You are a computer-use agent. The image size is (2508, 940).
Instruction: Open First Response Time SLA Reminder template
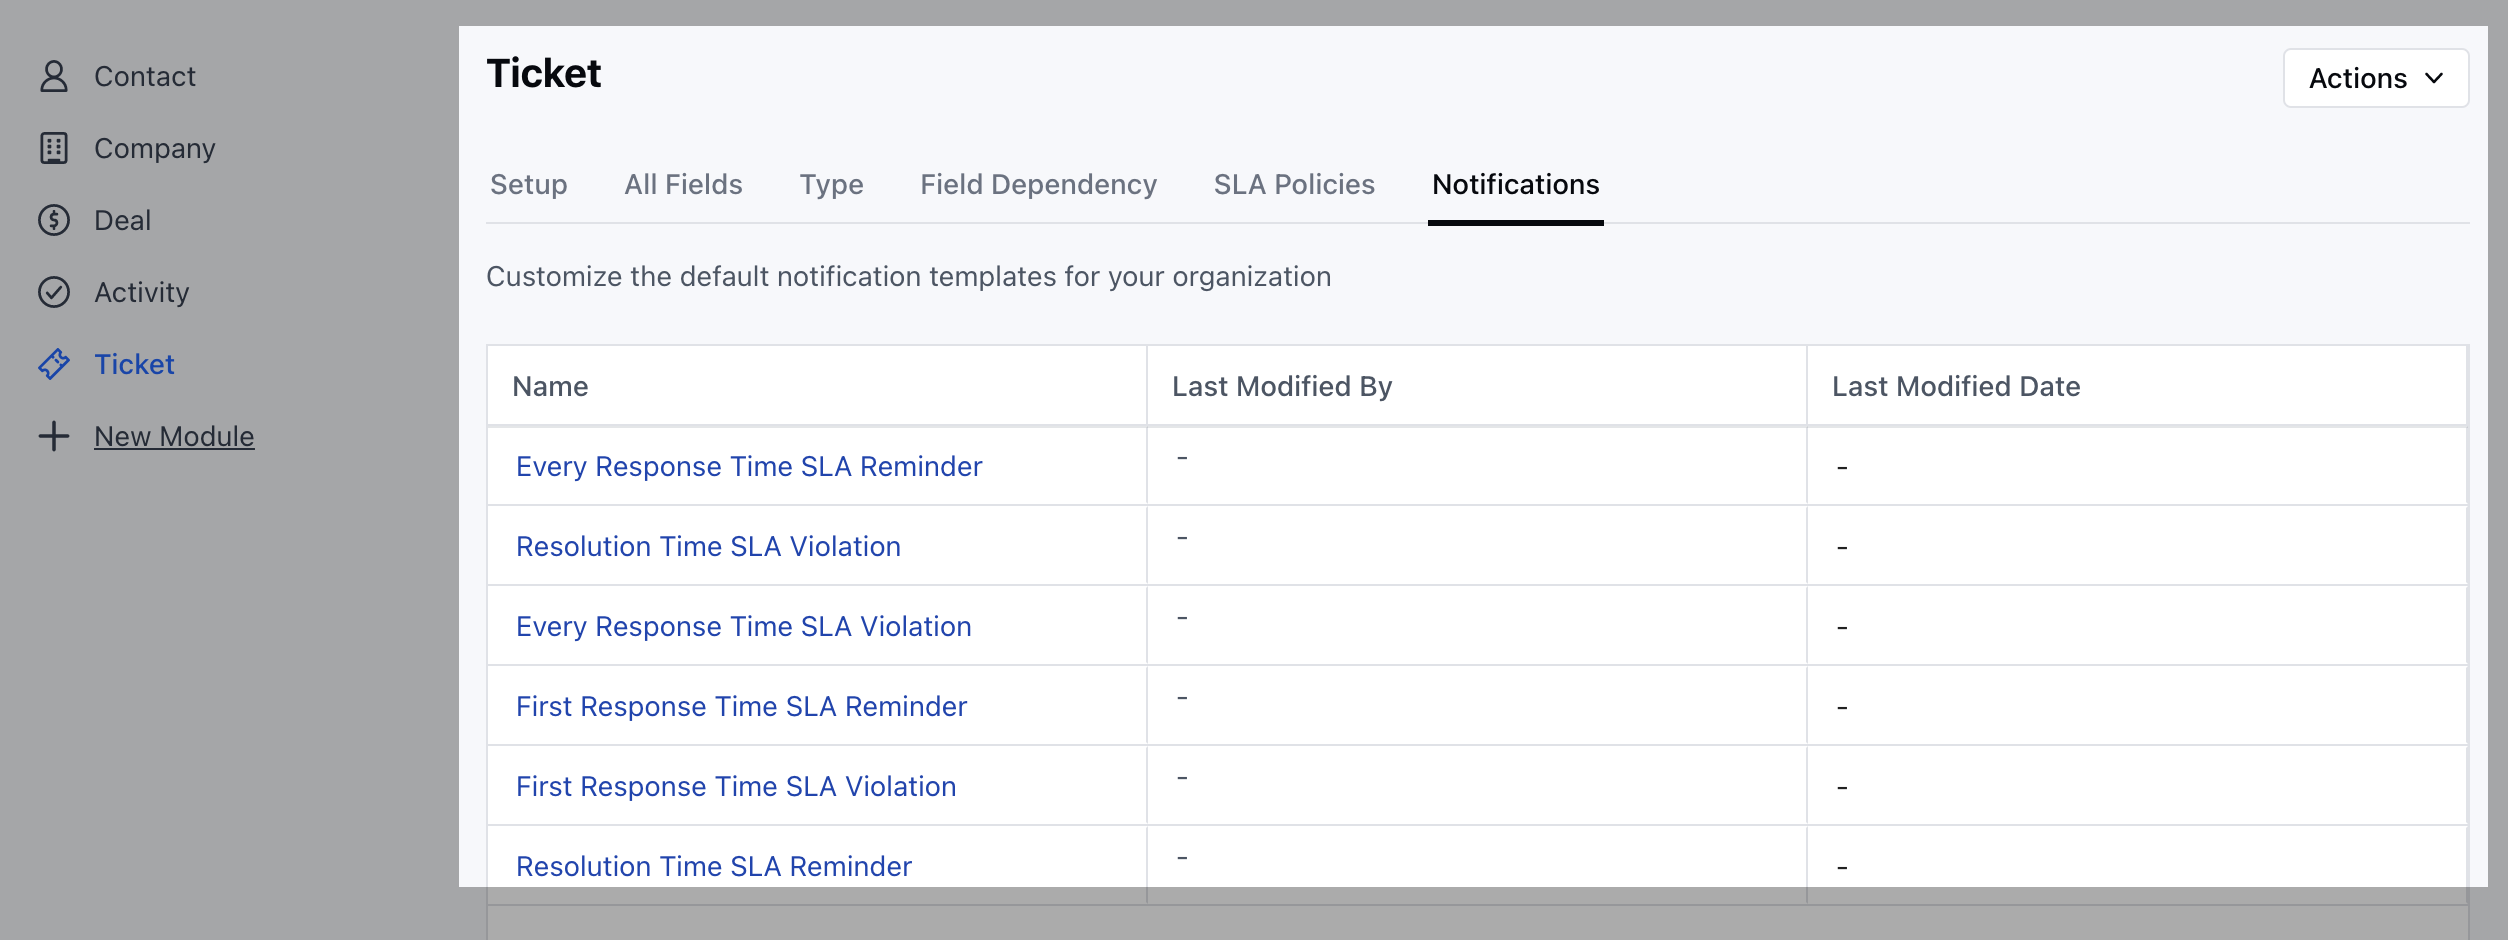click(741, 706)
